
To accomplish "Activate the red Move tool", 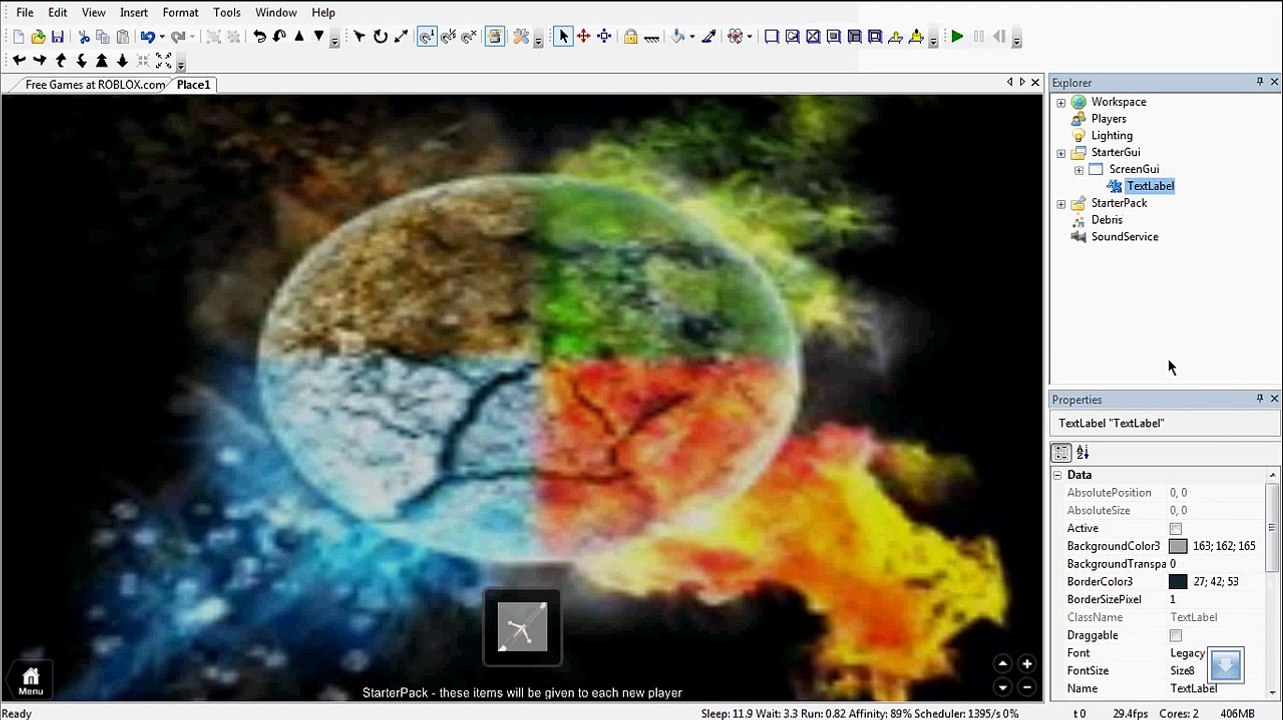I will 583,37.
